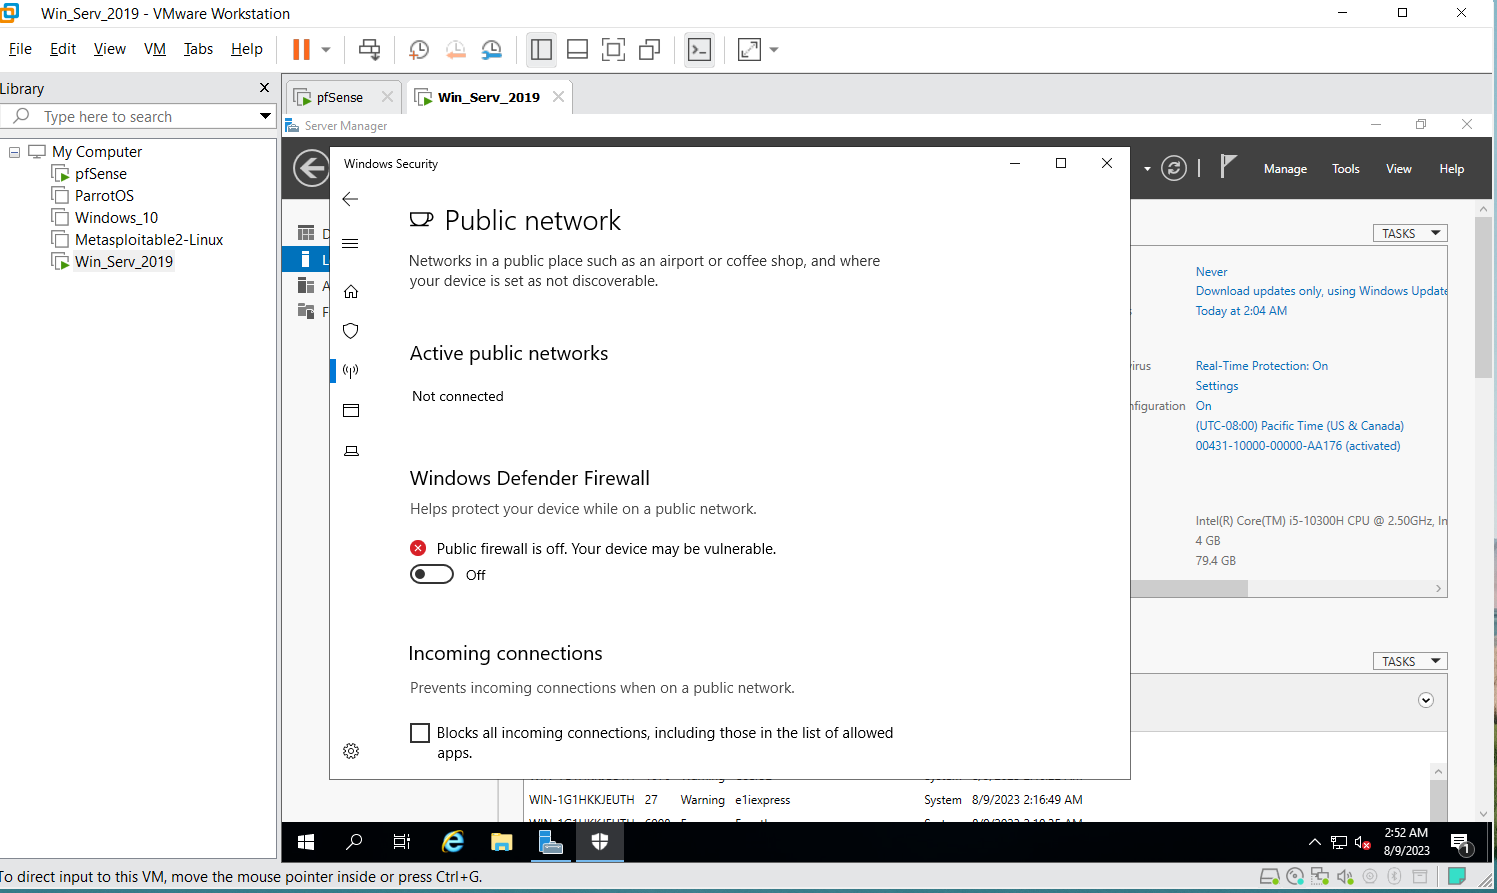1497x893 pixels.
Task: Open guest Action Center notifications
Action: [1460, 843]
